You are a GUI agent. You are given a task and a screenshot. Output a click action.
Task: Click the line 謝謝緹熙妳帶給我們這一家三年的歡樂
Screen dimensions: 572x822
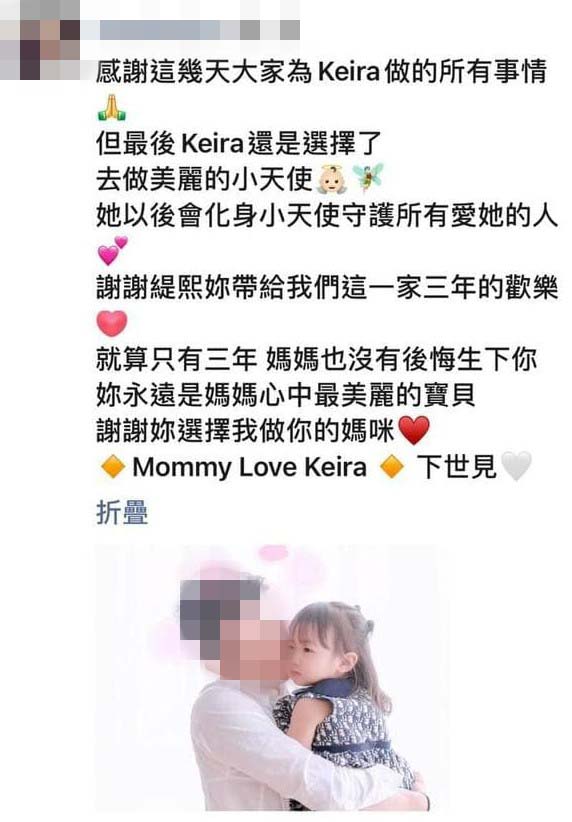327,287
